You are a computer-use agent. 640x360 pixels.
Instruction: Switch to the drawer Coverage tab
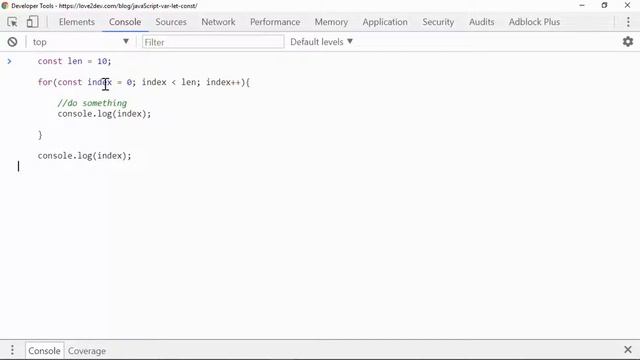(87, 351)
